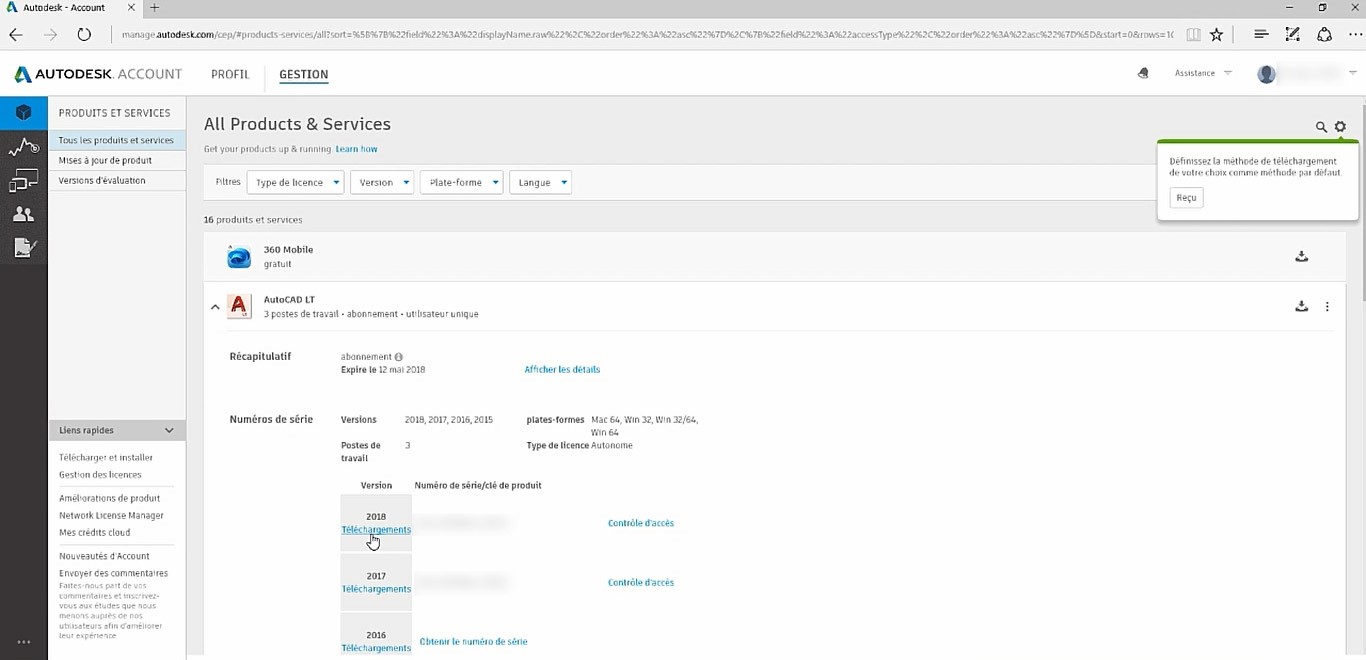Open the user management people icon

pos(24,214)
